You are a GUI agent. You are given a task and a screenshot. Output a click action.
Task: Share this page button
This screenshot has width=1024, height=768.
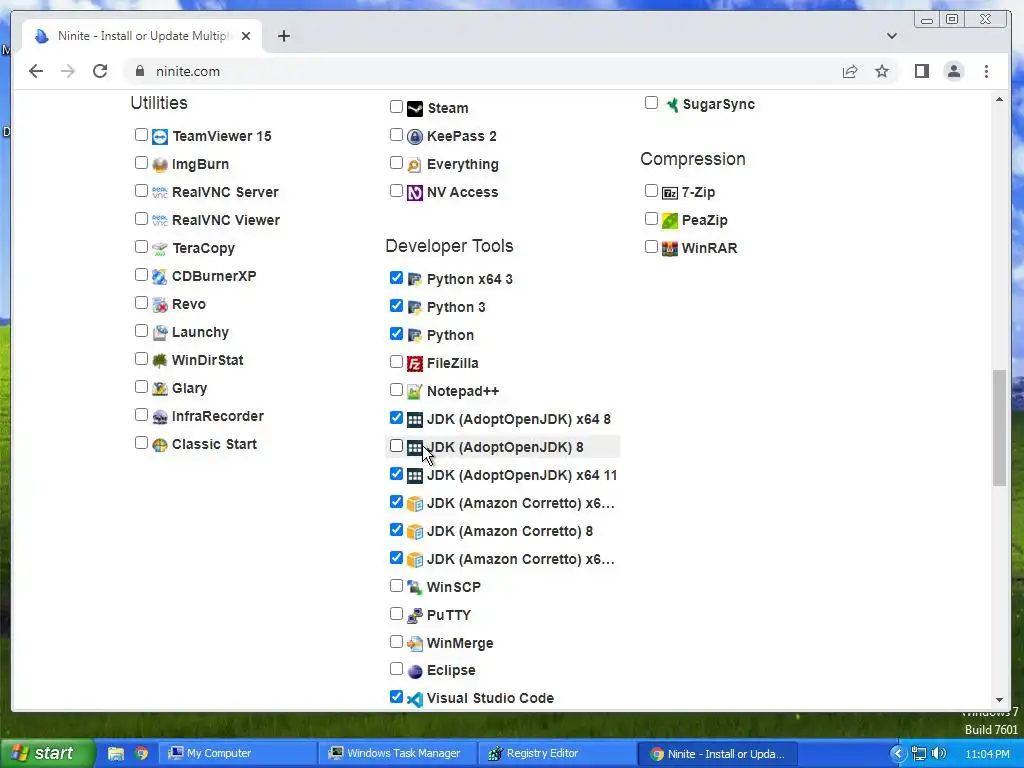(x=850, y=71)
